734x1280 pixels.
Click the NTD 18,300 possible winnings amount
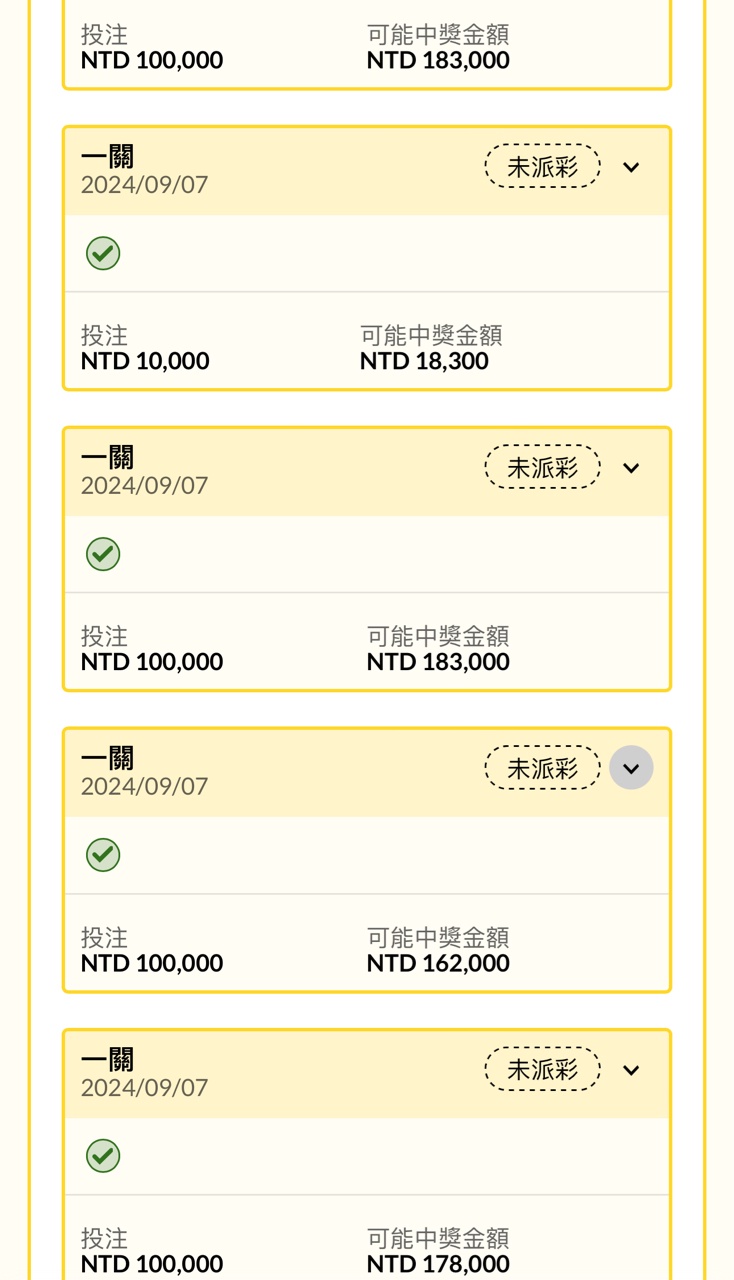tap(424, 361)
